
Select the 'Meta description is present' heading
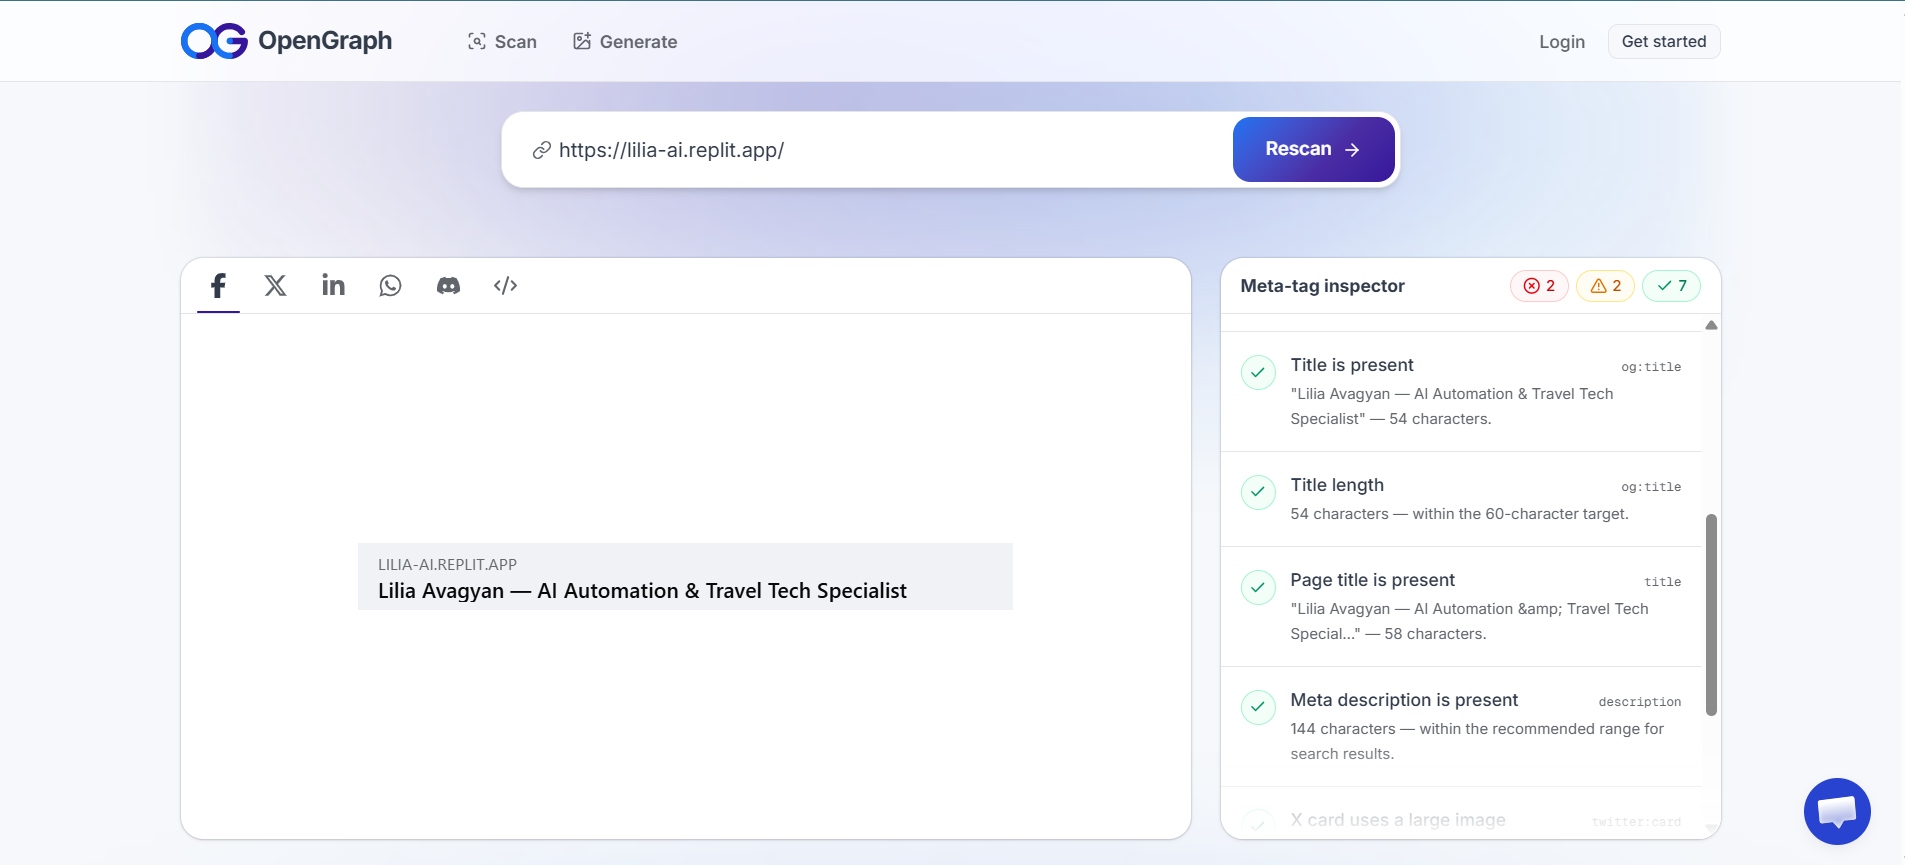(1404, 700)
